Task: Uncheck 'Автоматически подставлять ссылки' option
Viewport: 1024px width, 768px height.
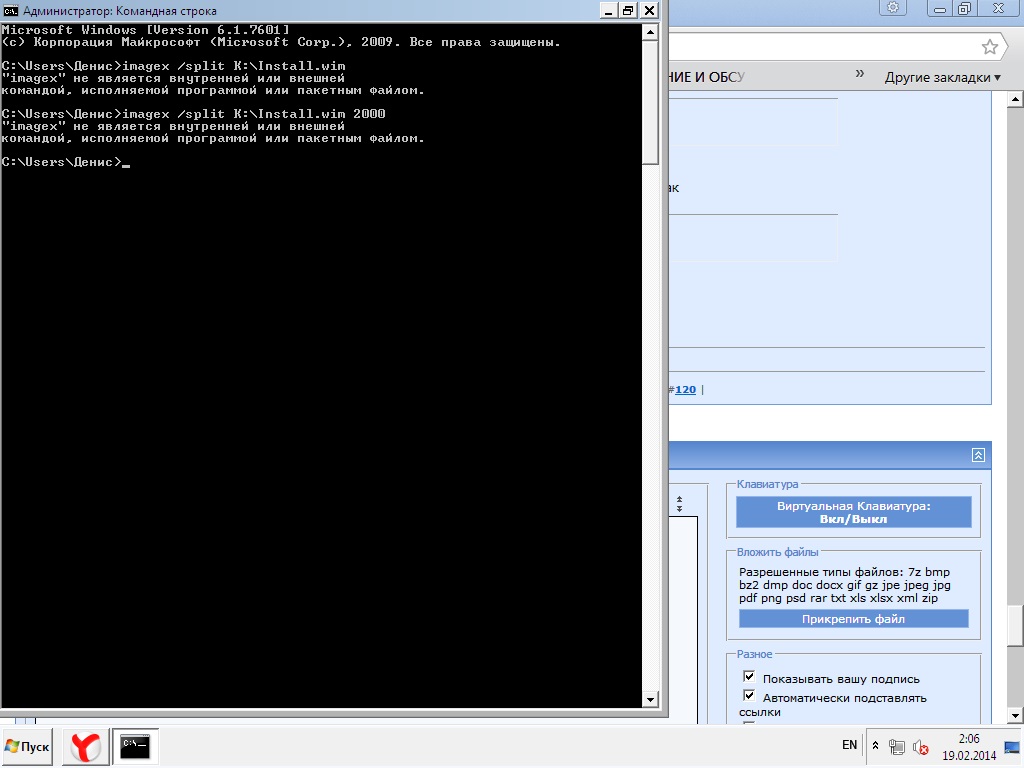Action: point(748,696)
